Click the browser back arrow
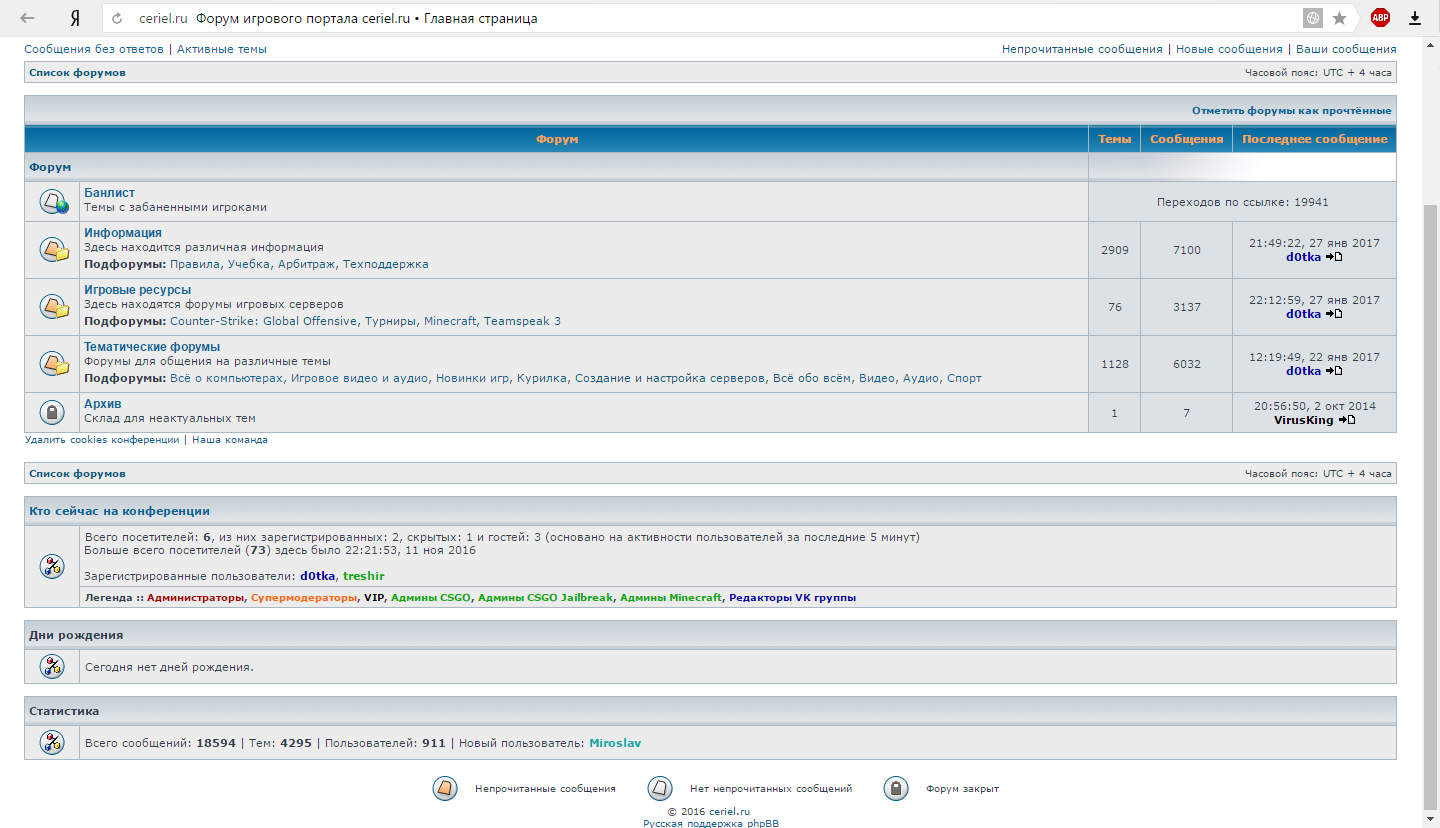Screen dimensions: 1440x828 [x=28, y=18]
